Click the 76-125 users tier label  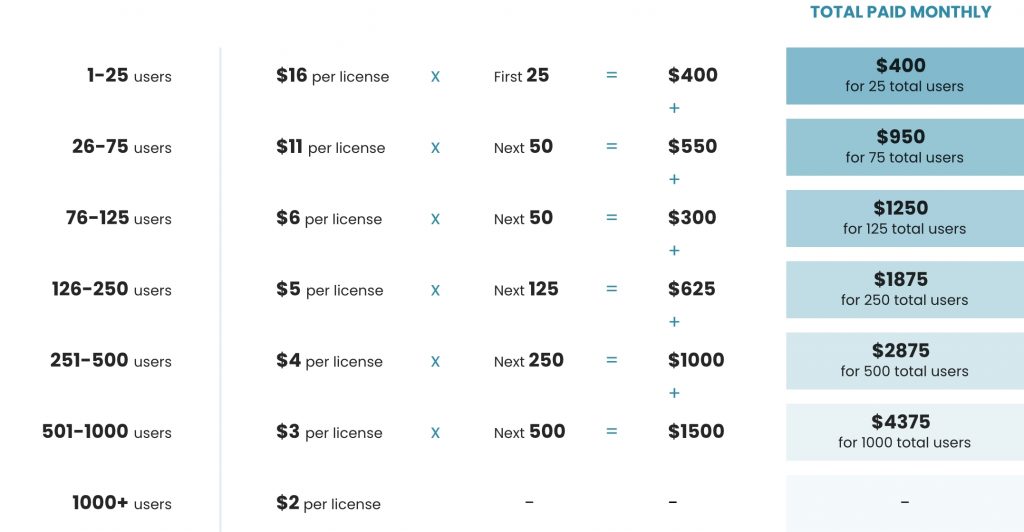[x=119, y=218]
